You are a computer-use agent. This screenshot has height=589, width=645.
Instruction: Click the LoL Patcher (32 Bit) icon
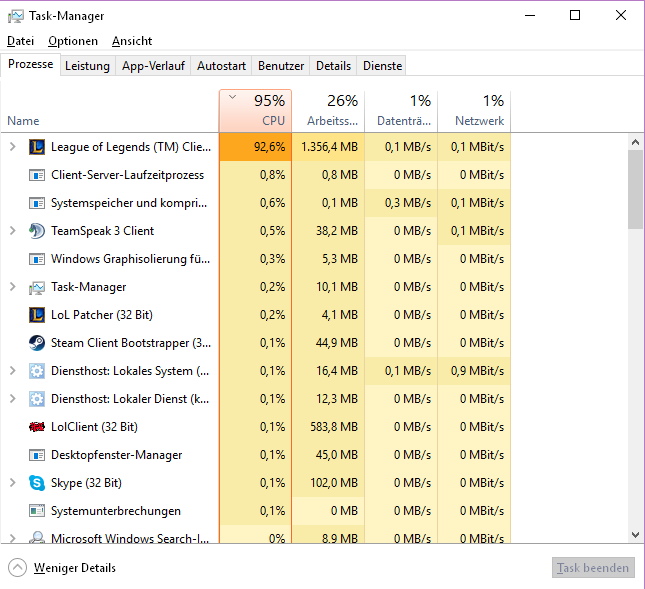(37, 315)
